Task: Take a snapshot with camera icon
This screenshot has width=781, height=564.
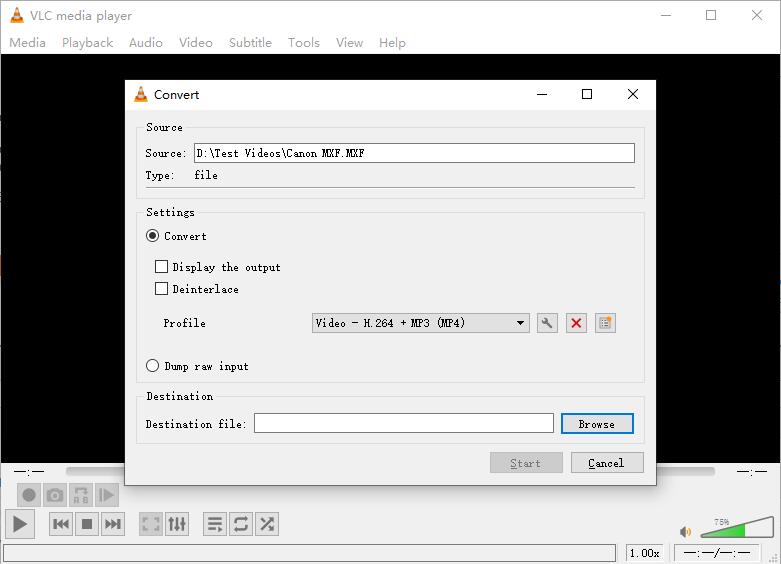Action: (55, 495)
